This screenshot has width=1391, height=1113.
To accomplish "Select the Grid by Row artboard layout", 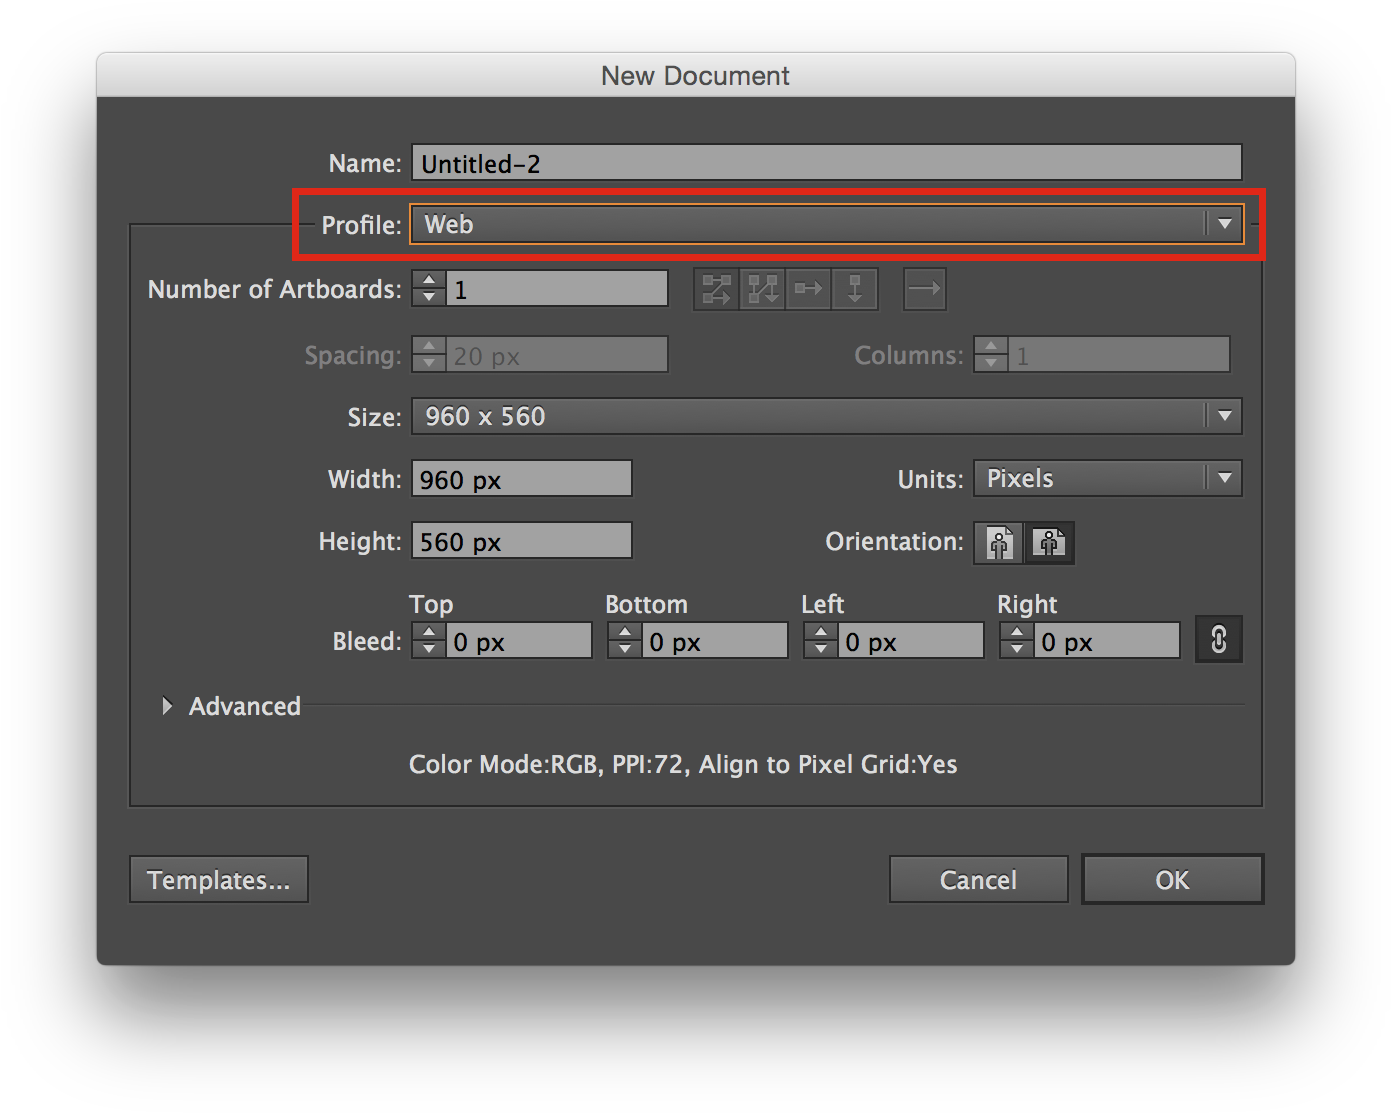I will (716, 290).
